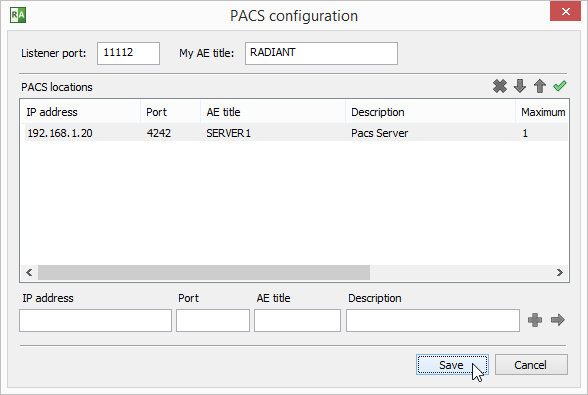Focus the My AE title field

[x=321, y=53]
